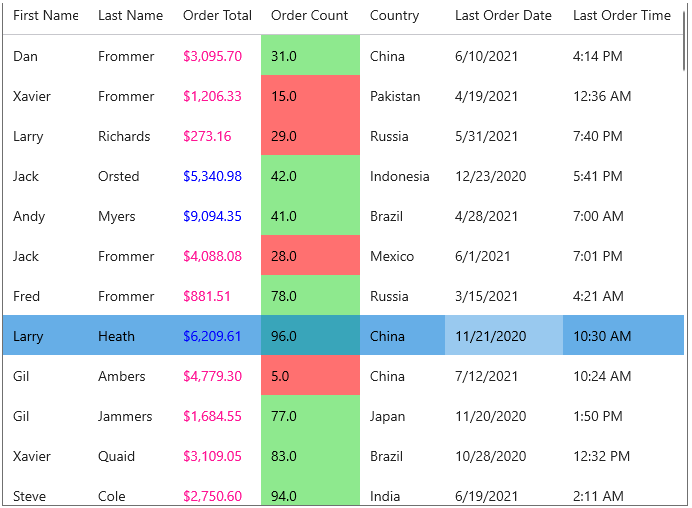
Task: Sort by First Name column header
Action: (x=45, y=16)
